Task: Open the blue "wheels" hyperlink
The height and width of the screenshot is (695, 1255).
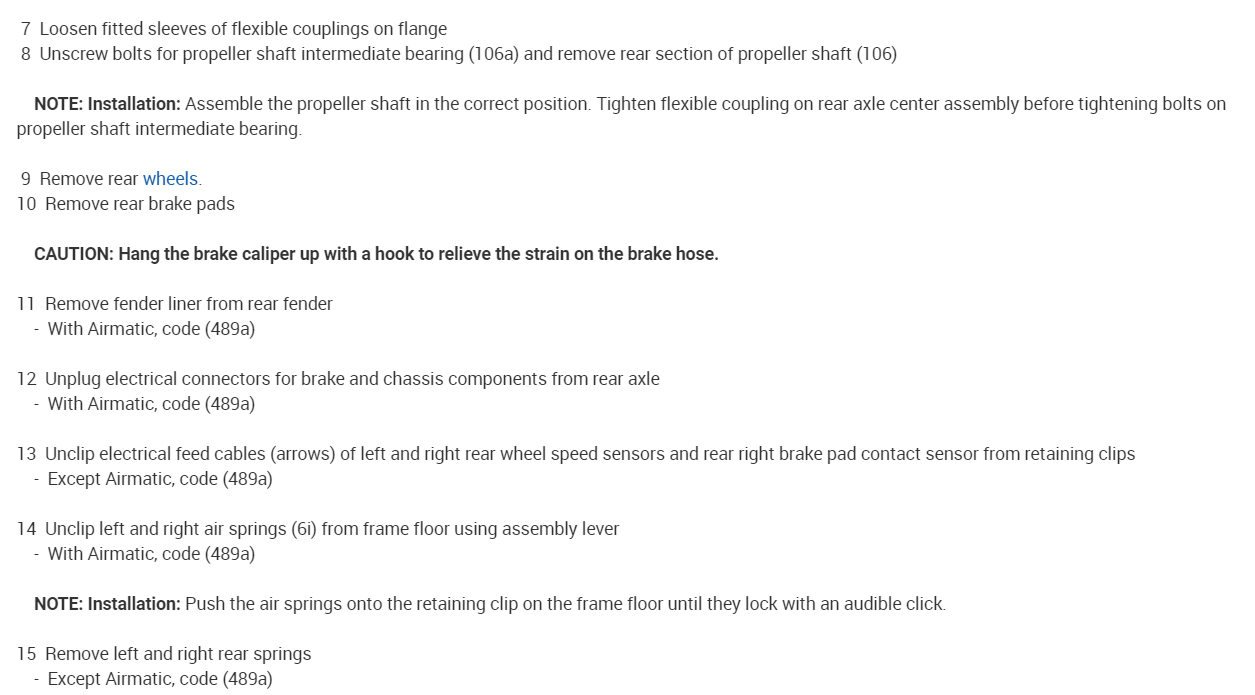Action: click(170, 179)
